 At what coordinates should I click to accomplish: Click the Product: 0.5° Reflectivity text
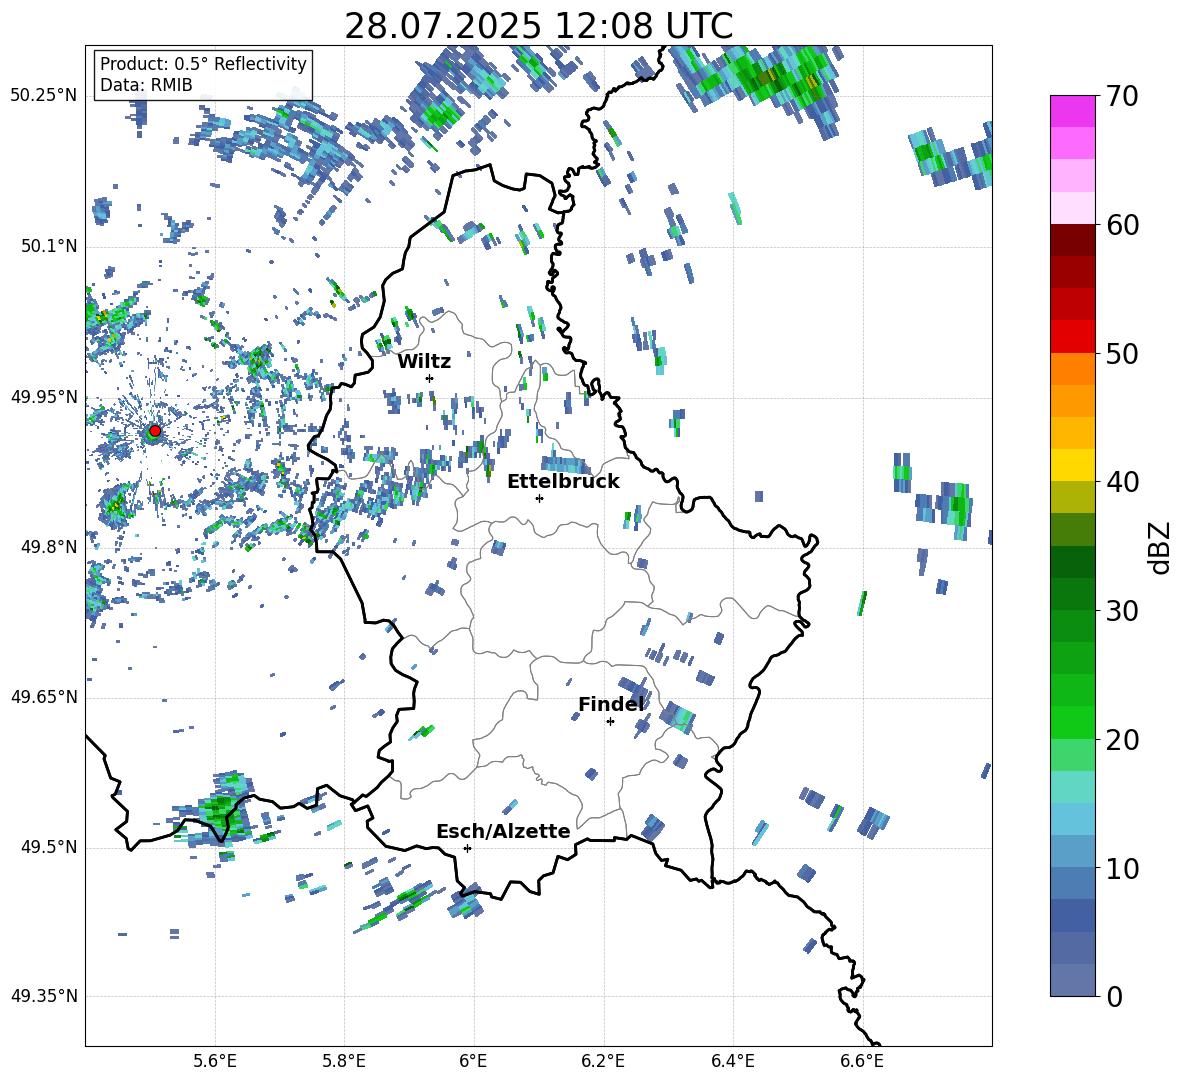pos(203,63)
